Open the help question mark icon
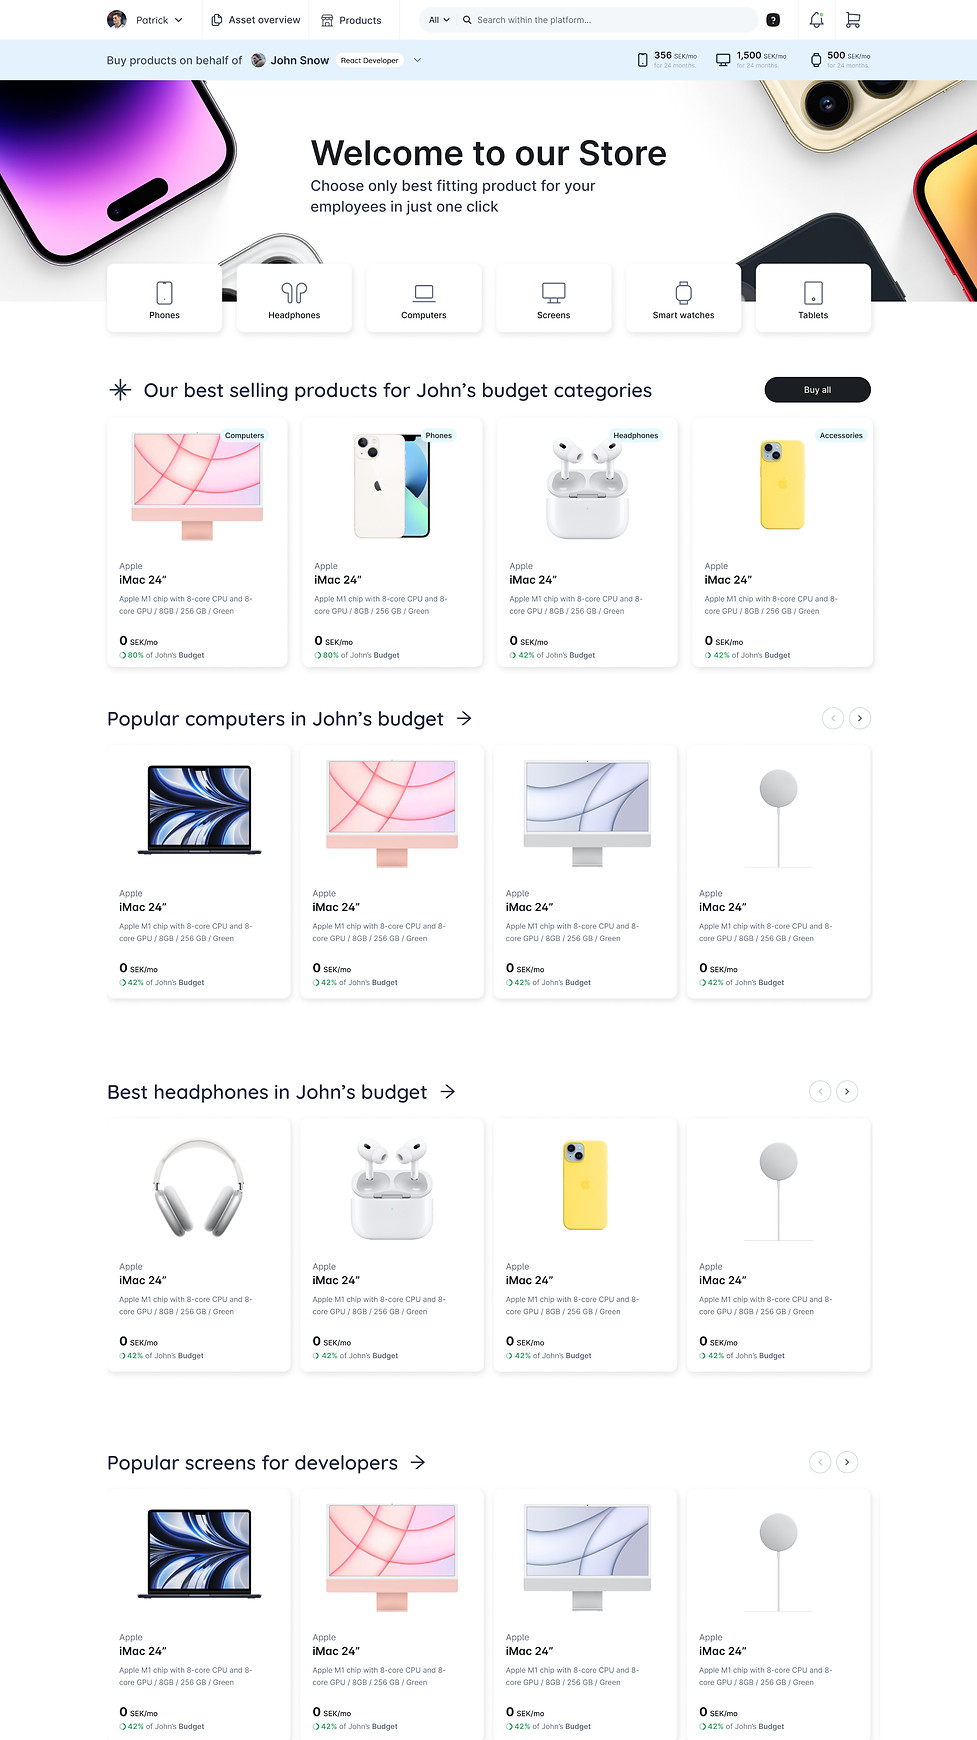The width and height of the screenshot is (977, 1740). [x=772, y=19]
